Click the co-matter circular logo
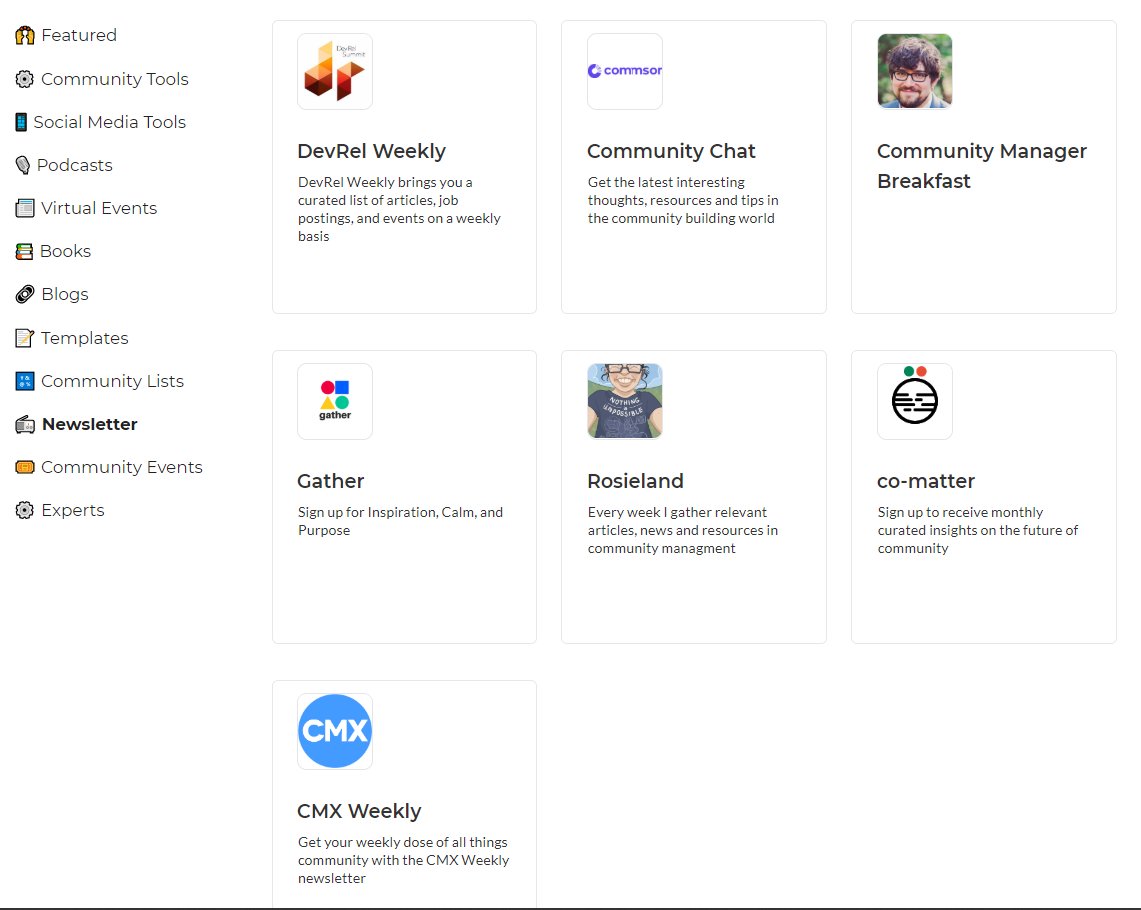The height and width of the screenshot is (910, 1141). click(914, 400)
